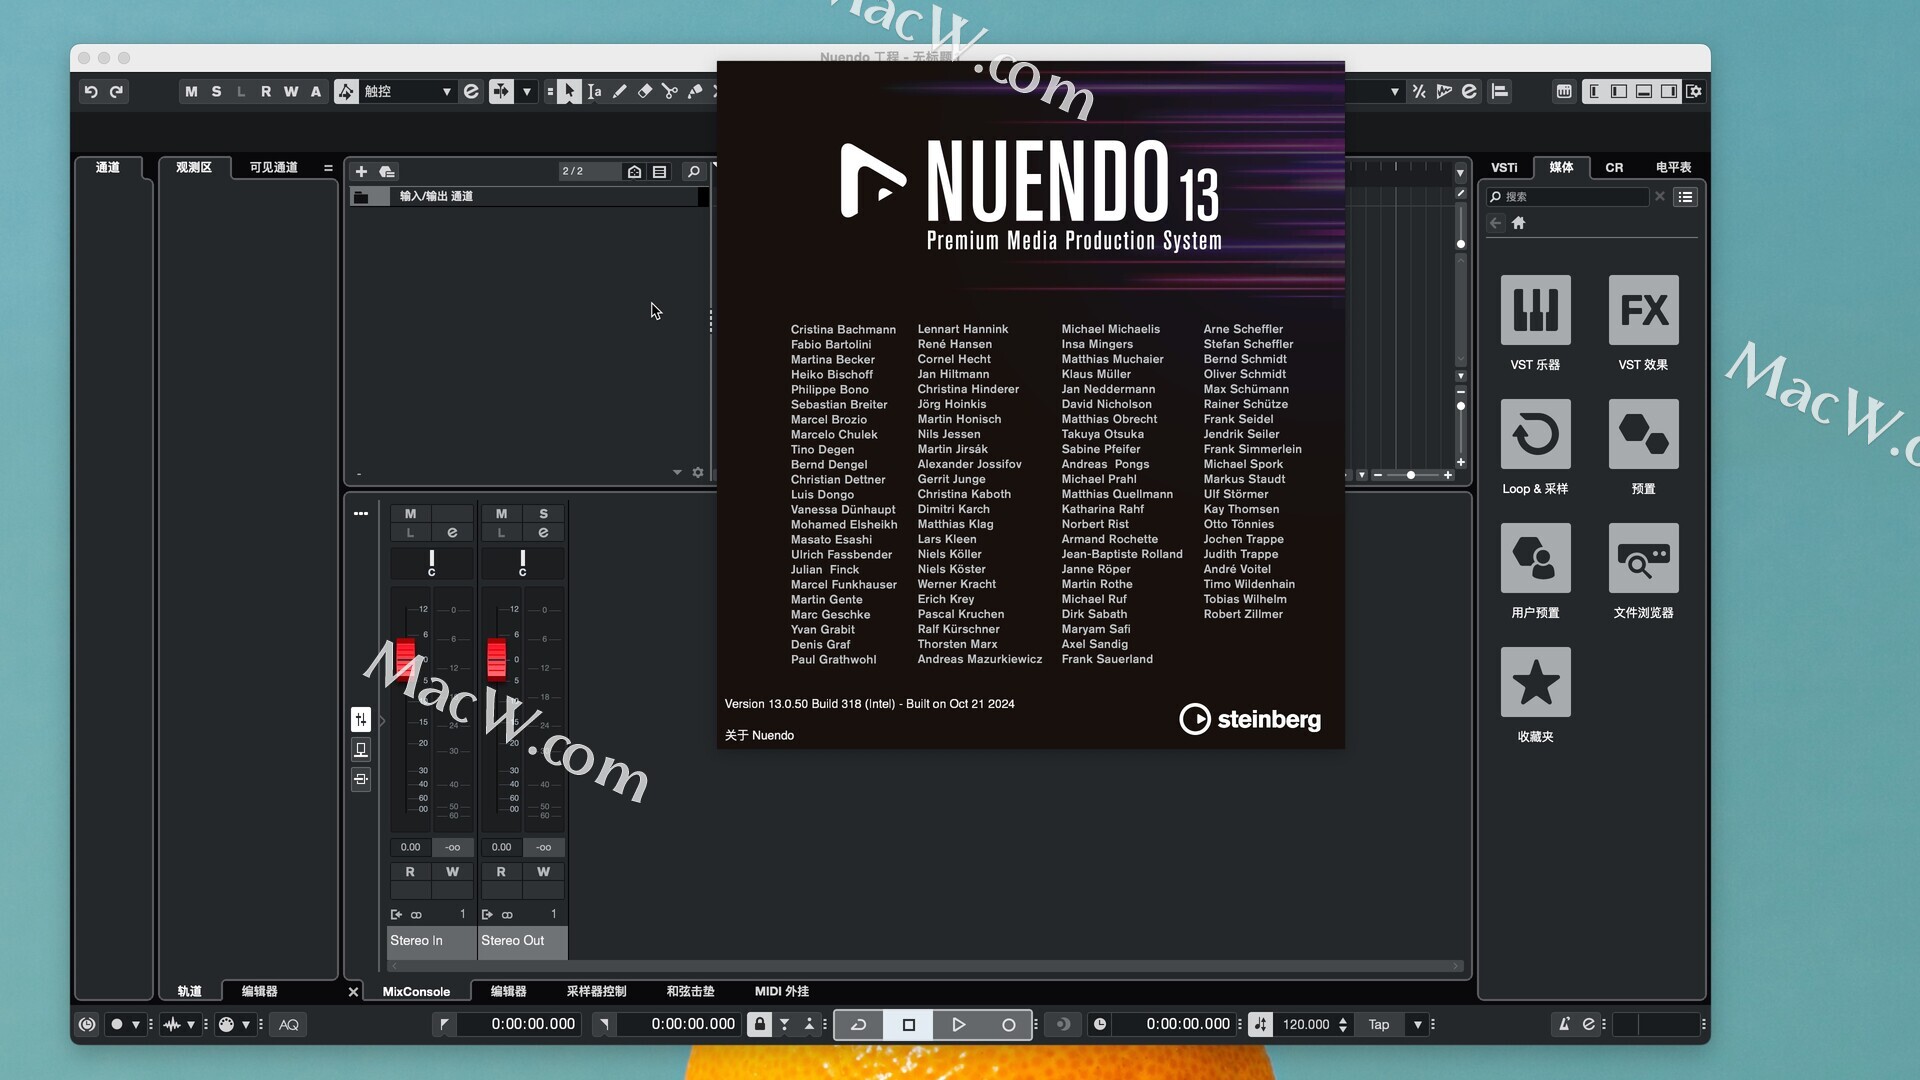The height and width of the screenshot is (1080, 1920).
Task: Open the VST 效果 FX browser
Action: 1643,310
